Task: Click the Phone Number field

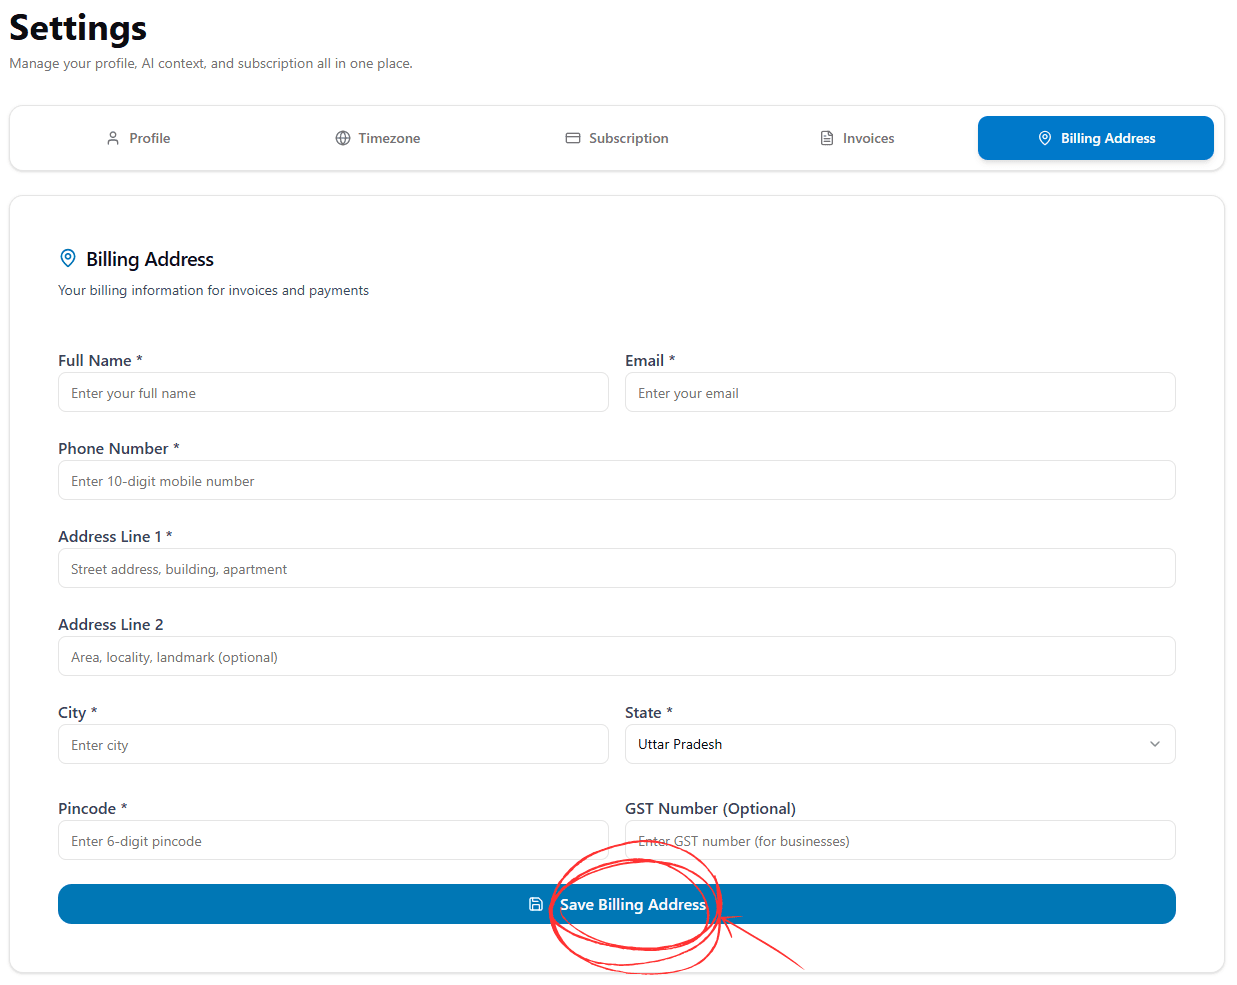Action: 617,480
